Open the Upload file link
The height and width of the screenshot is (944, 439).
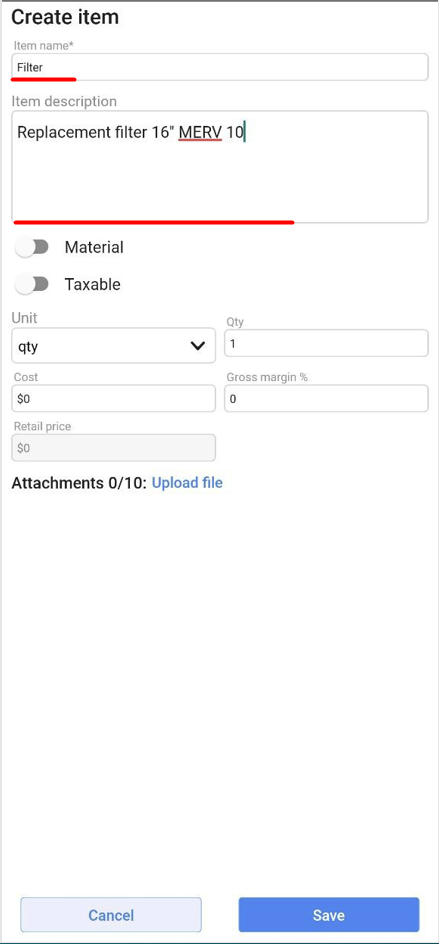click(x=187, y=483)
